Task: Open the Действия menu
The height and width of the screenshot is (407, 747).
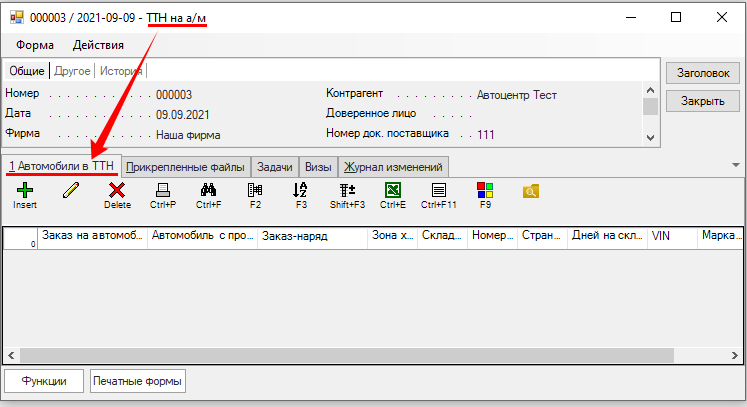Action: pos(98,45)
